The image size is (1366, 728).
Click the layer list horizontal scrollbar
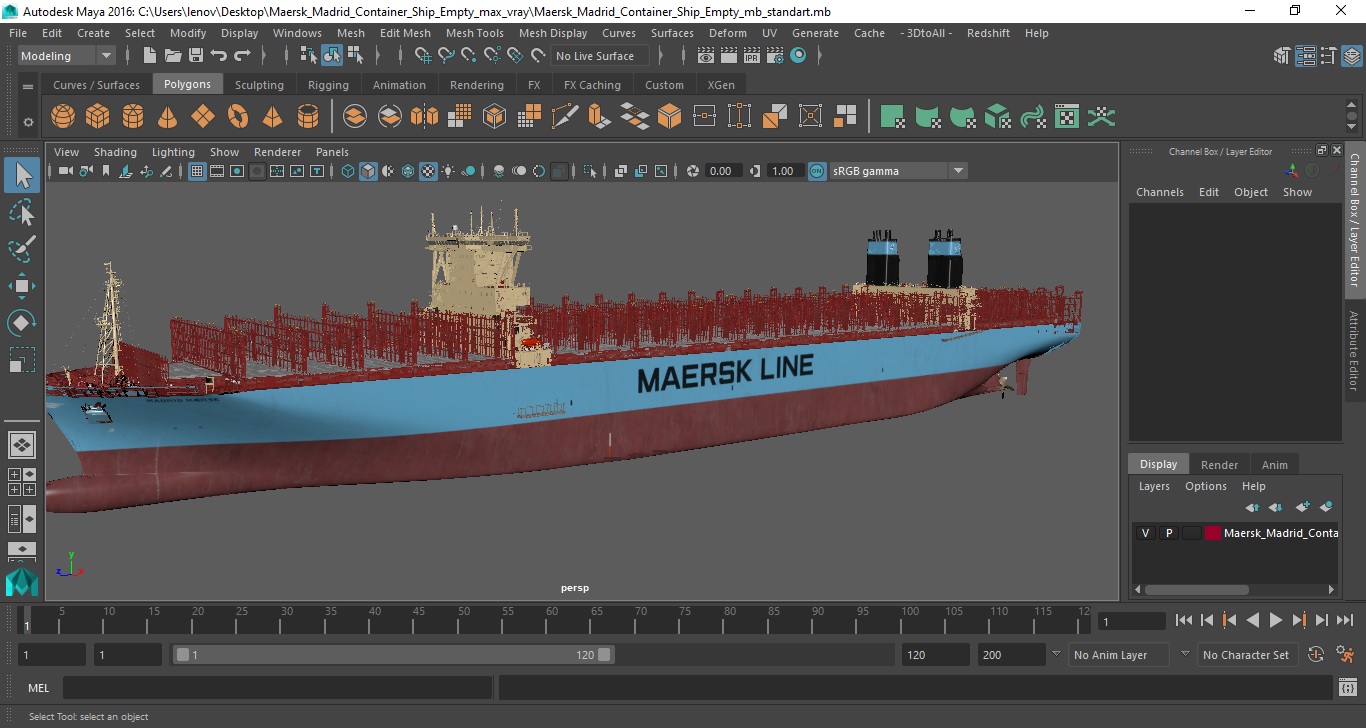point(1196,589)
